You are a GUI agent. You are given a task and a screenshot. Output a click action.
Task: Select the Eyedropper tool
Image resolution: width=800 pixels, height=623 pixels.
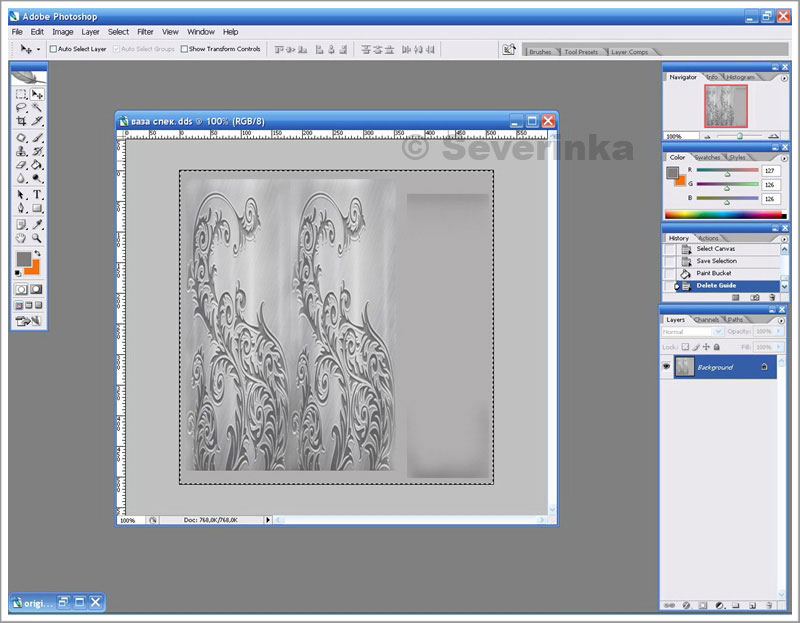point(37,224)
